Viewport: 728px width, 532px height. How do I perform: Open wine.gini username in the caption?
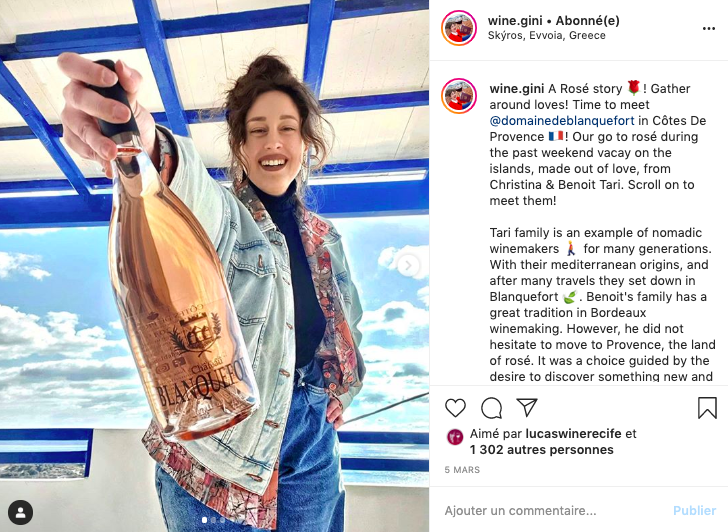pyautogui.click(x=516, y=89)
